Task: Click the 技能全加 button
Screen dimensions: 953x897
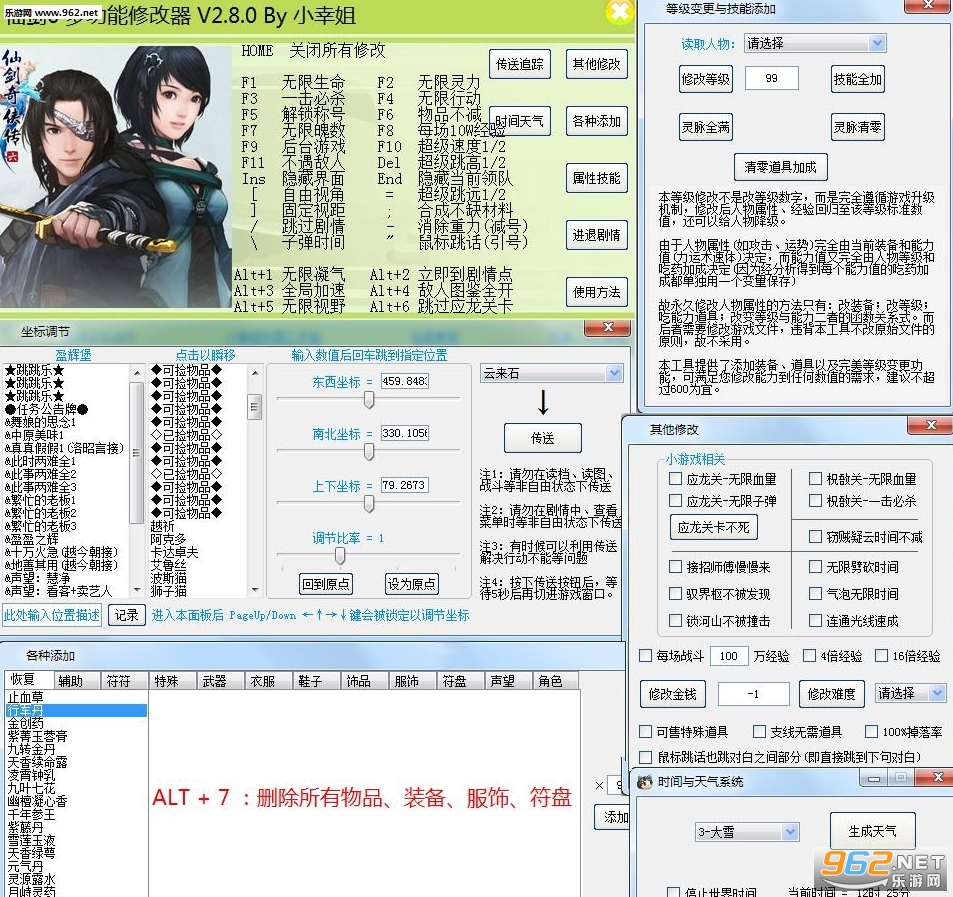Action: [x=858, y=79]
